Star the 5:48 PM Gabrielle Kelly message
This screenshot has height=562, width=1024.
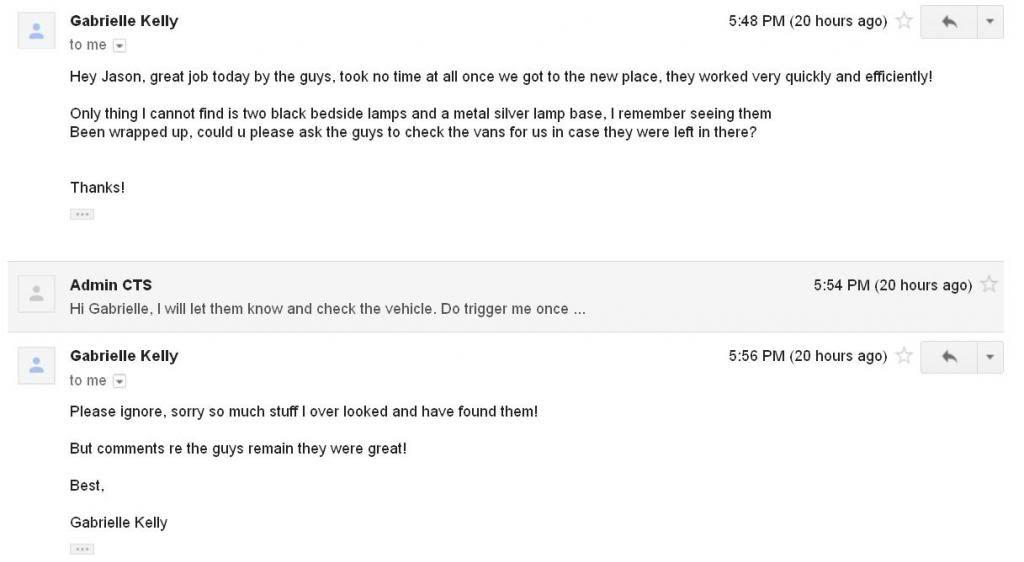904,21
